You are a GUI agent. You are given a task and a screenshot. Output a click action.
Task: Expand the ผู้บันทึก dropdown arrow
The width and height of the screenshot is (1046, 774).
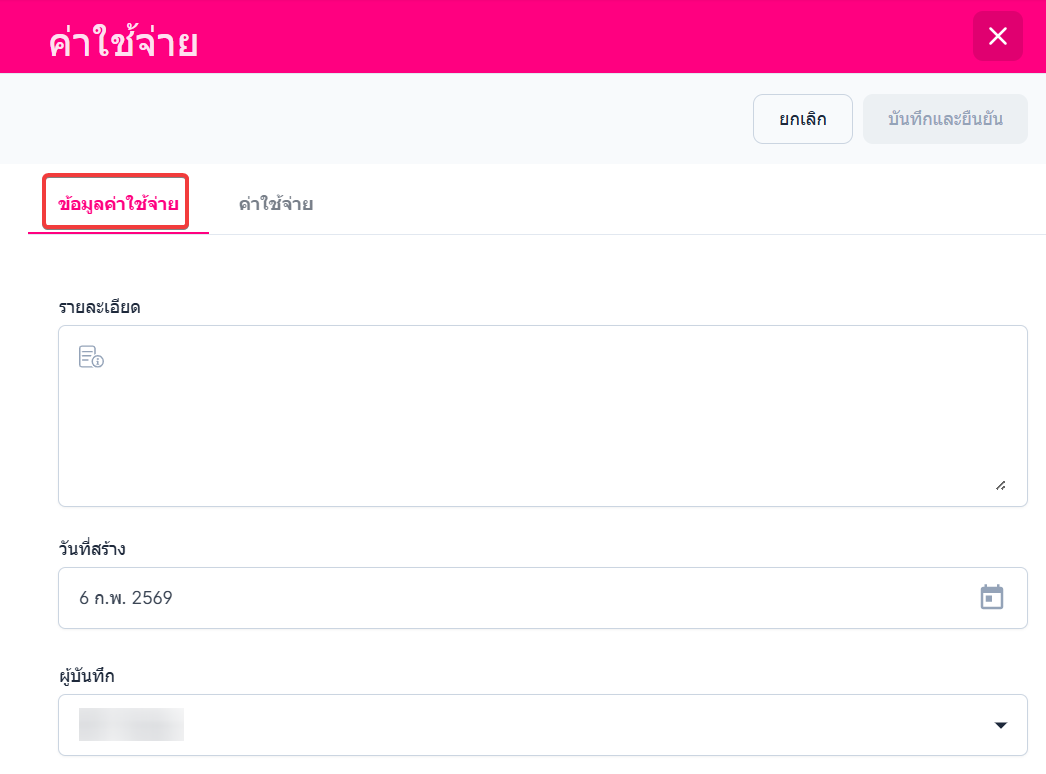point(1000,725)
